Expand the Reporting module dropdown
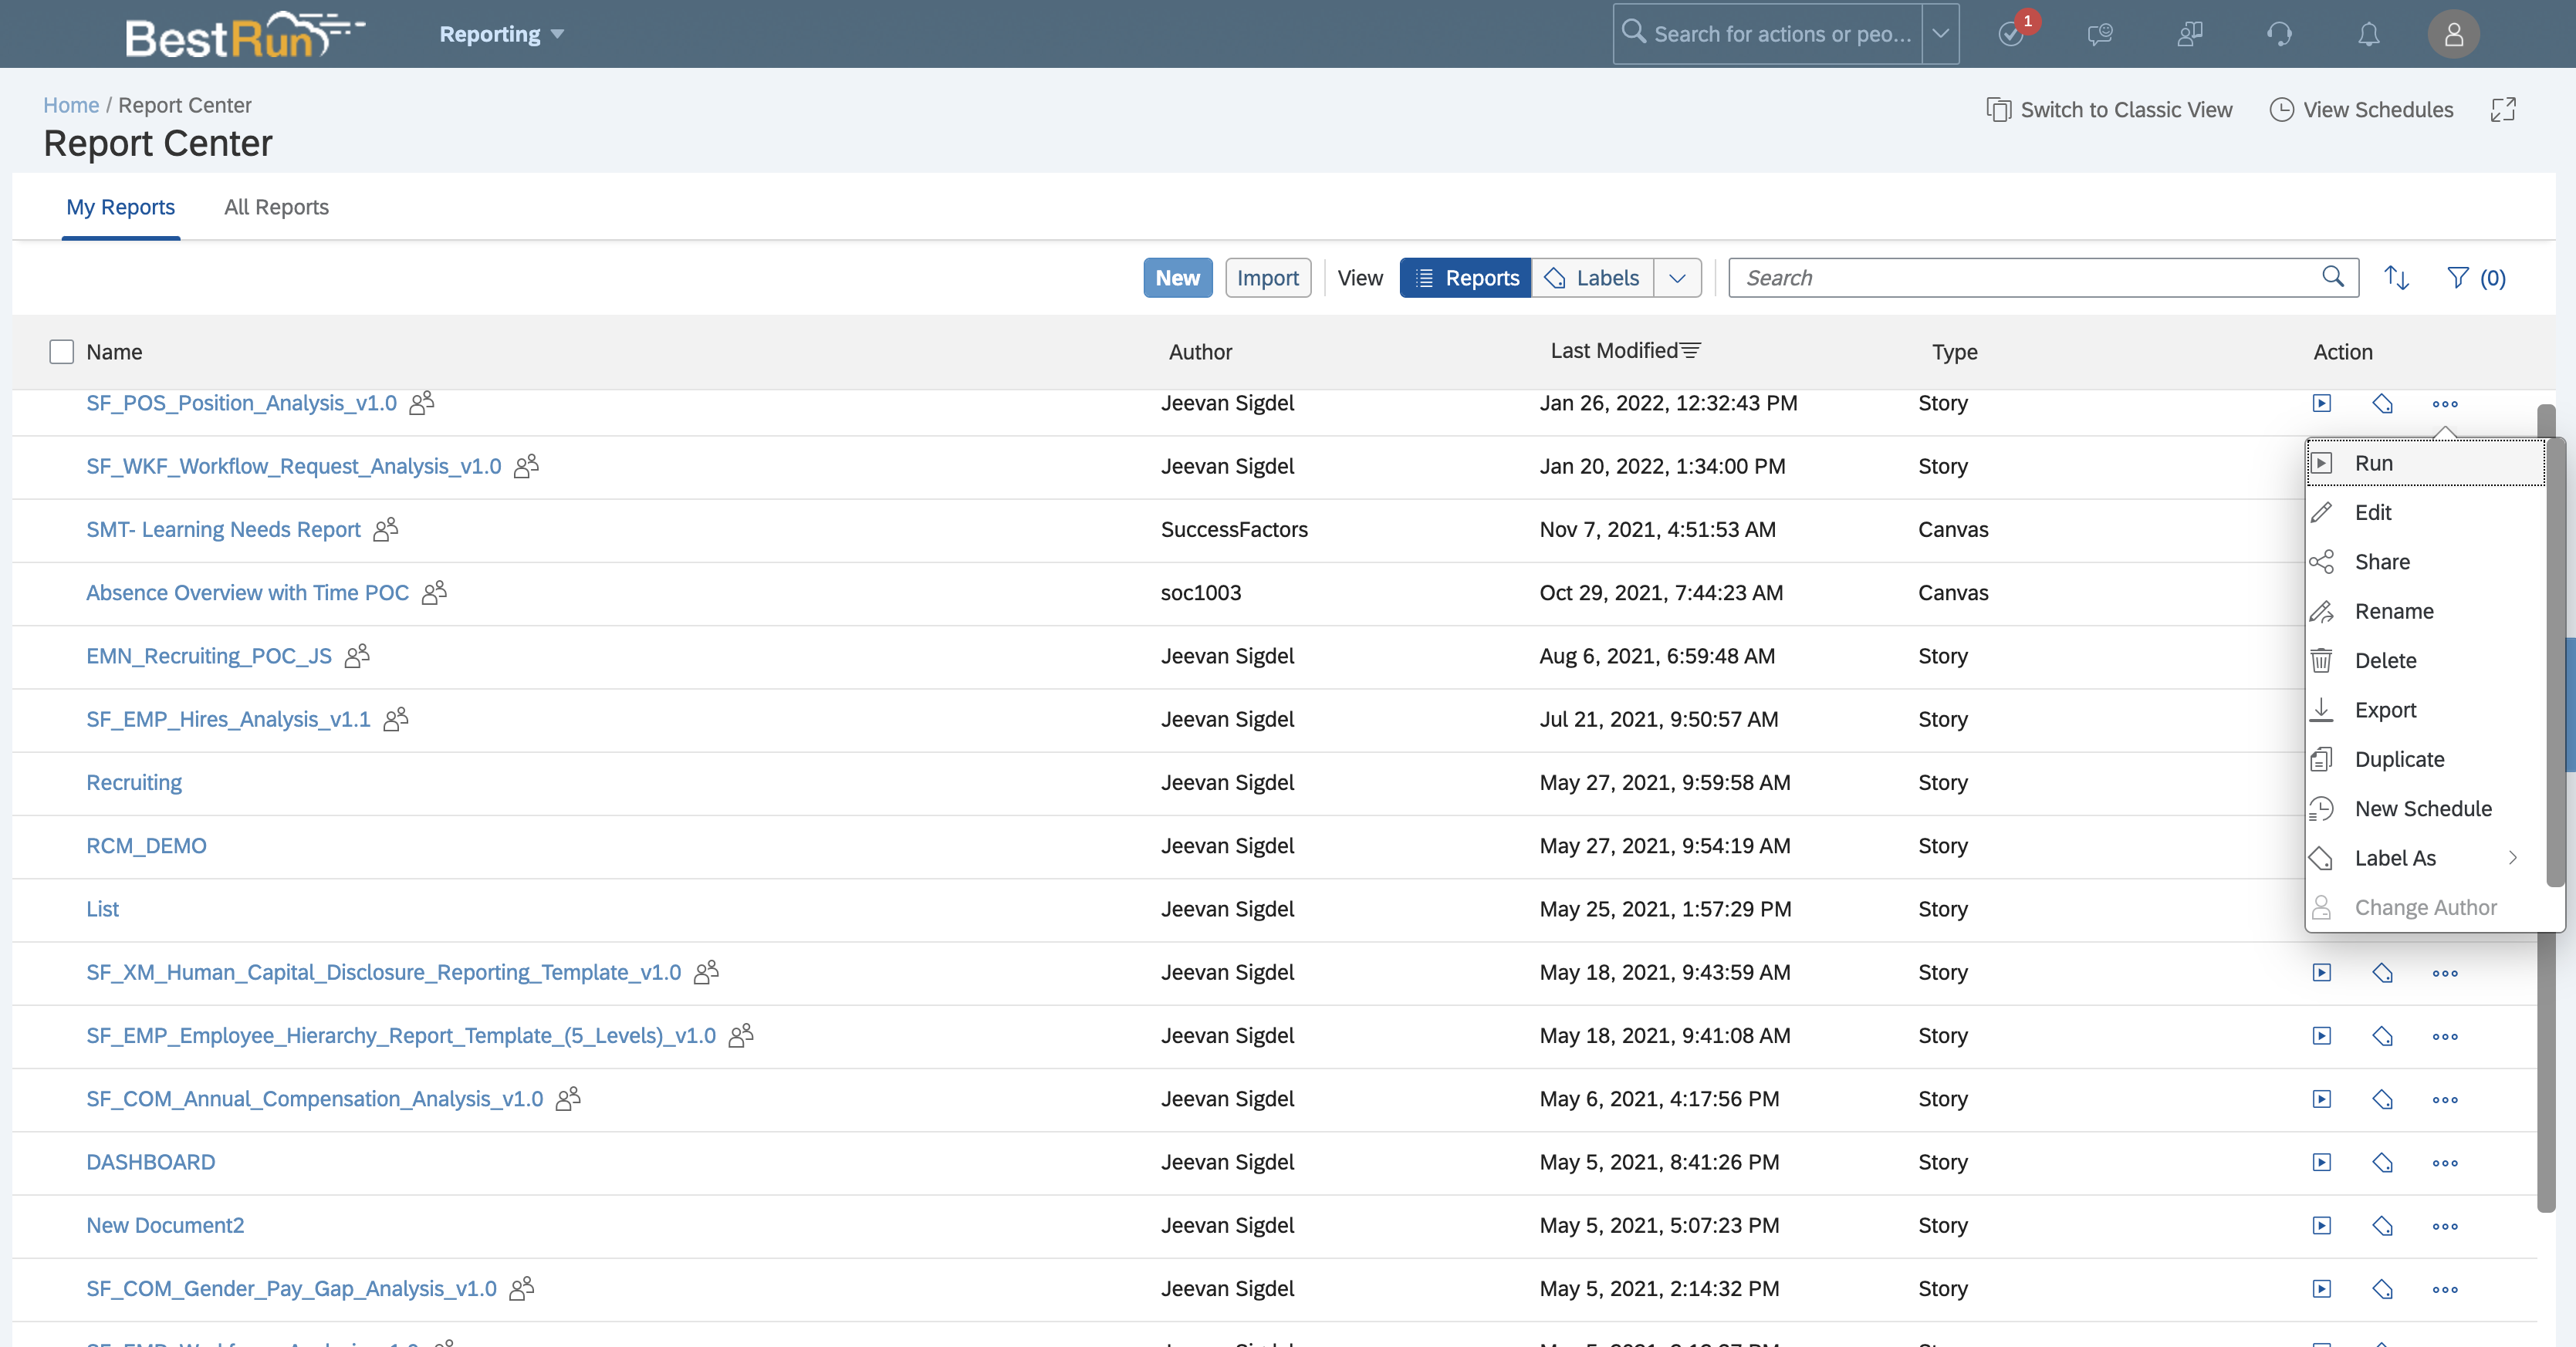Screen dimensions: 2576x1347 [501, 34]
